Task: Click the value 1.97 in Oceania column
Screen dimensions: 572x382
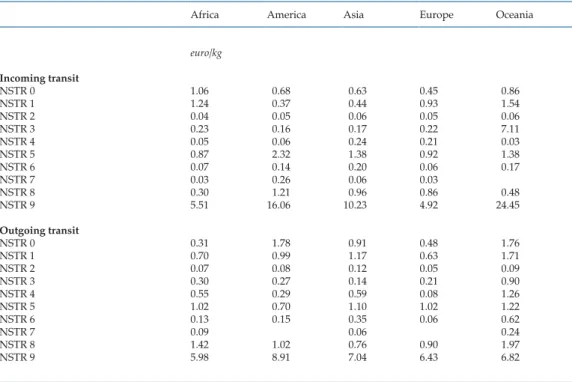Action: click(x=510, y=345)
